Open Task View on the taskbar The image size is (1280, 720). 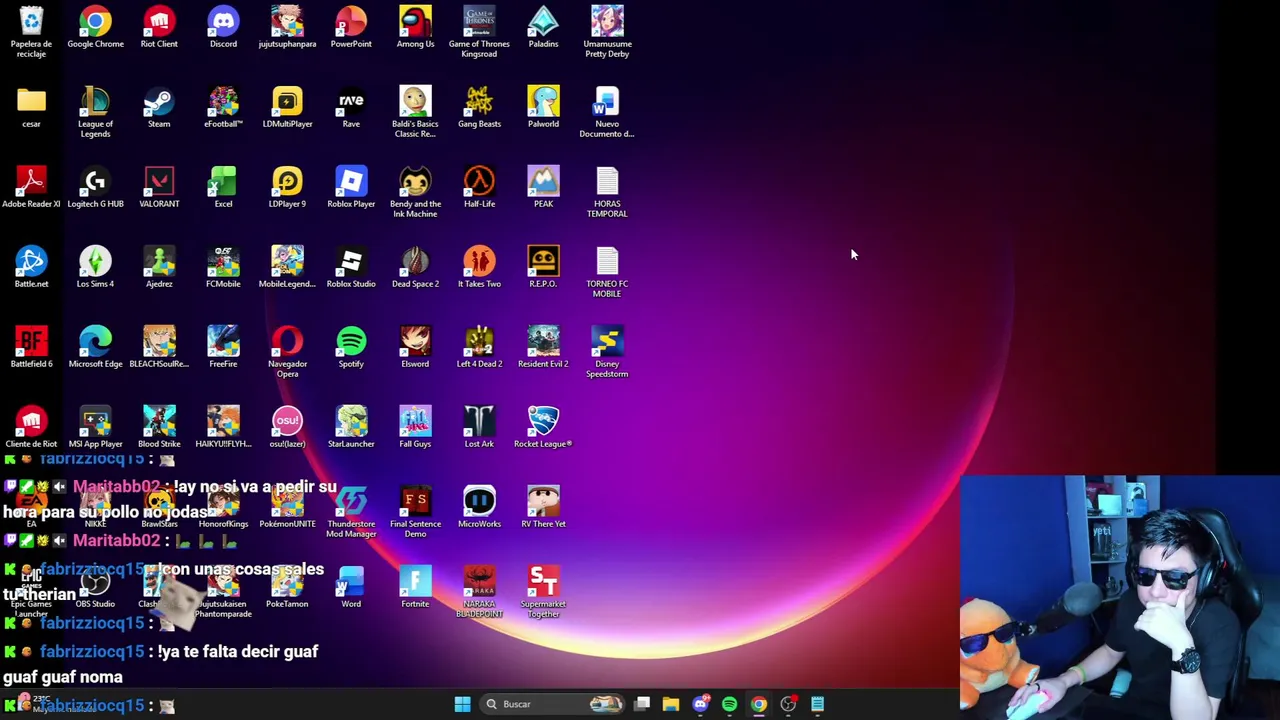[x=642, y=704]
